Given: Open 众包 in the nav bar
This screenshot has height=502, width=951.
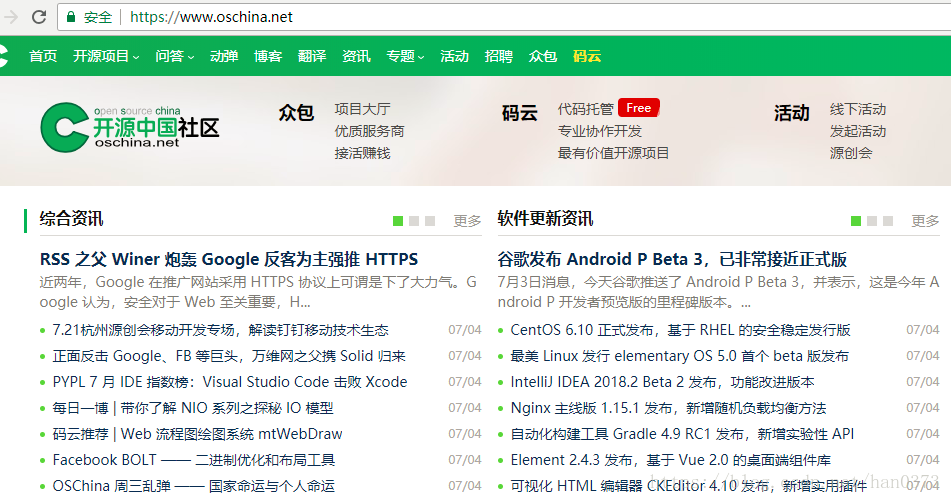Looking at the screenshot, I should (x=542, y=56).
